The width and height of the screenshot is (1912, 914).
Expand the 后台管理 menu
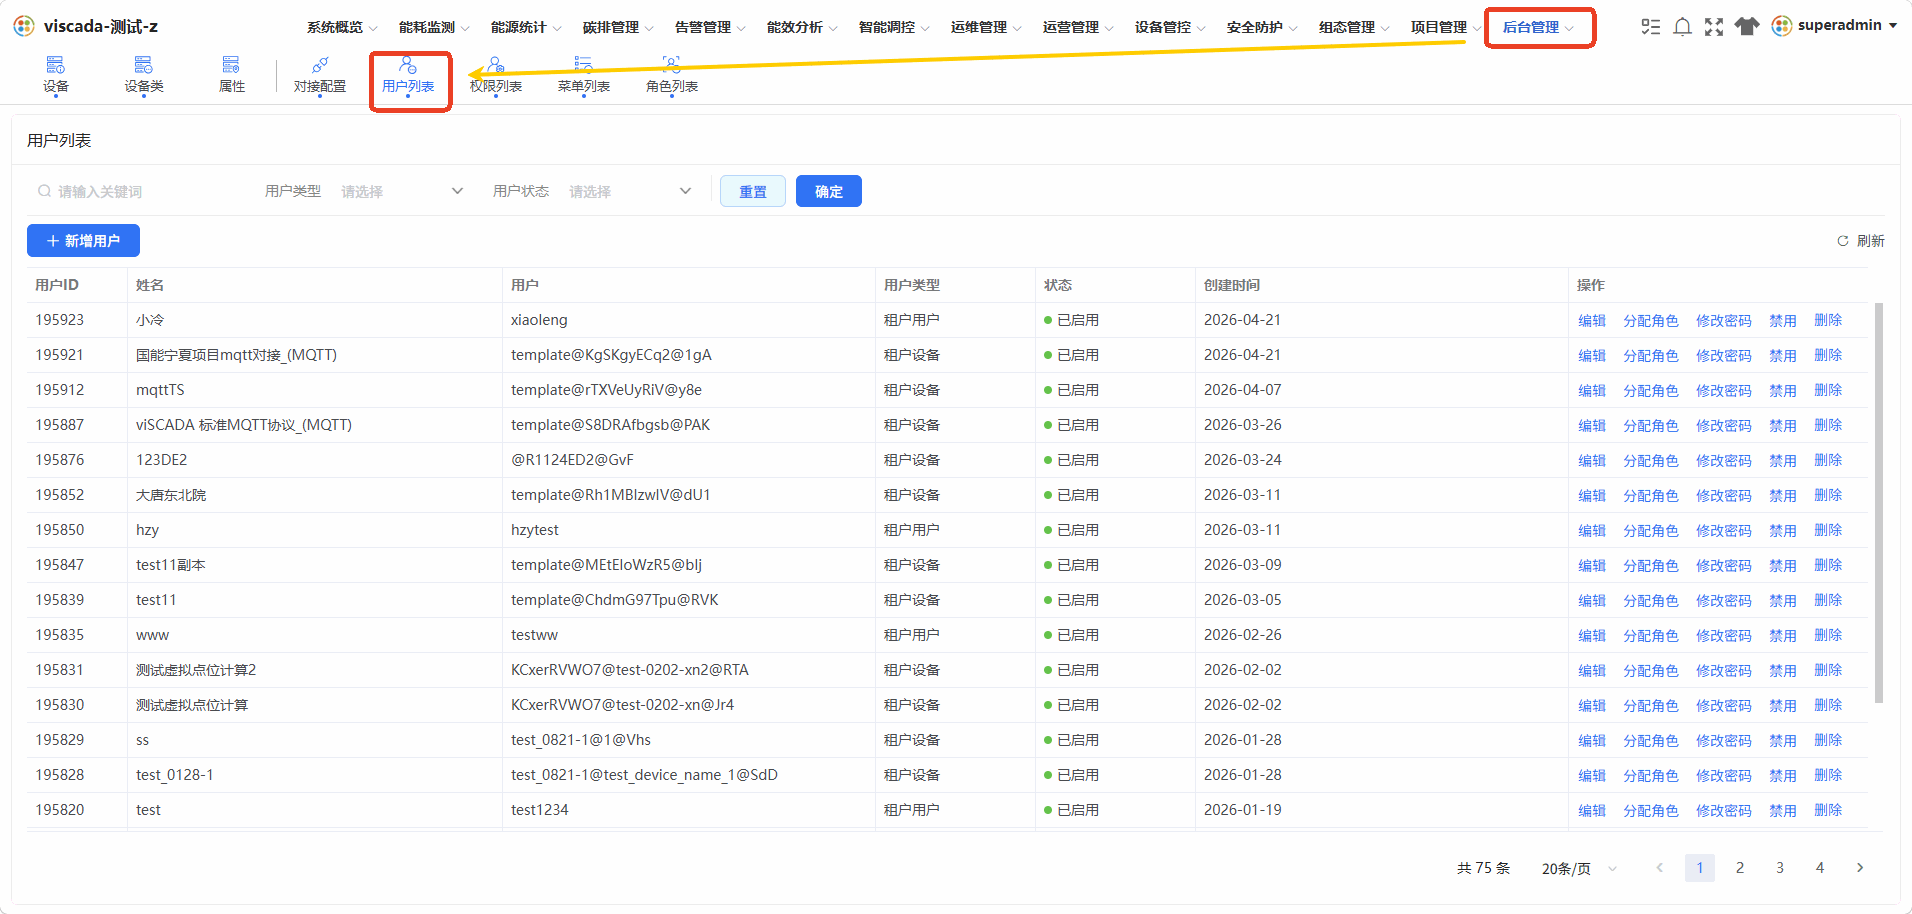tap(1538, 27)
